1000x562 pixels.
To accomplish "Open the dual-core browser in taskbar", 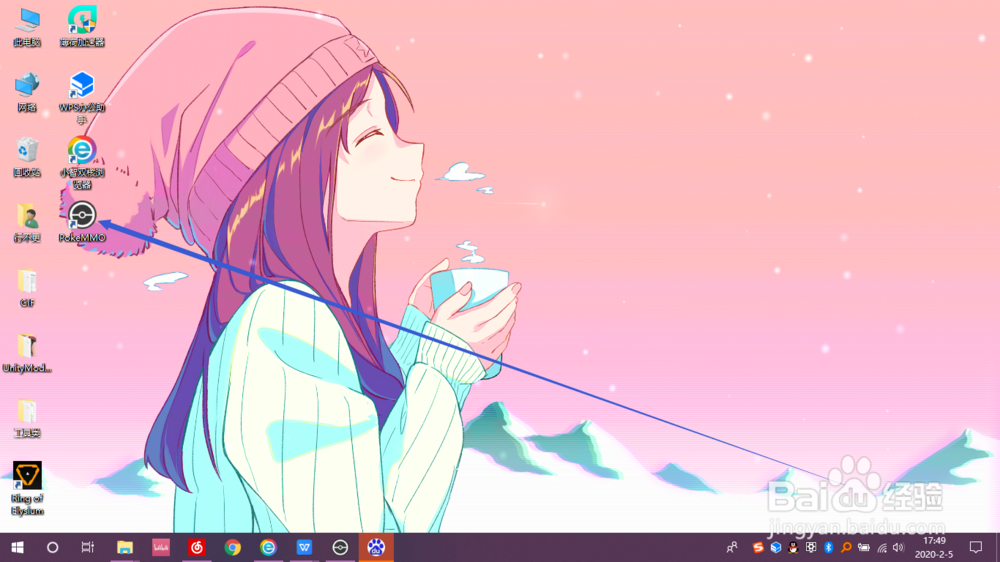I will pyautogui.click(x=268, y=547).
